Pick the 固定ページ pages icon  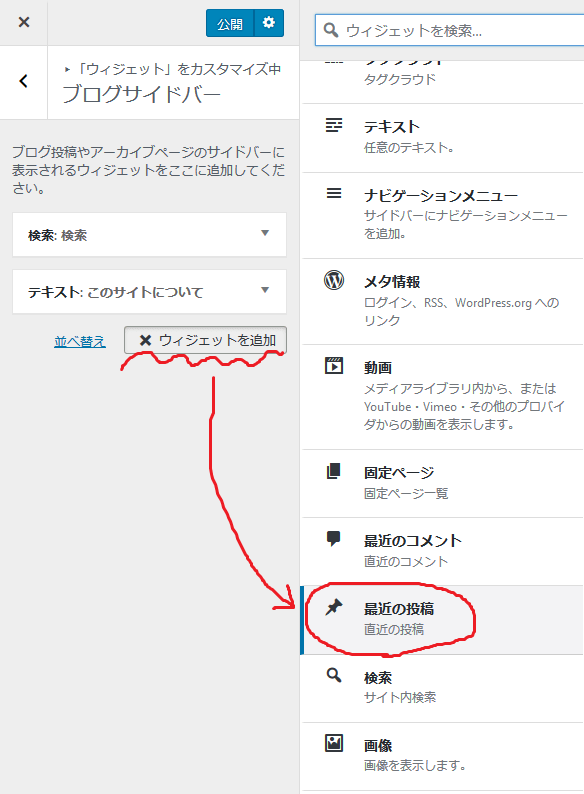334,471
